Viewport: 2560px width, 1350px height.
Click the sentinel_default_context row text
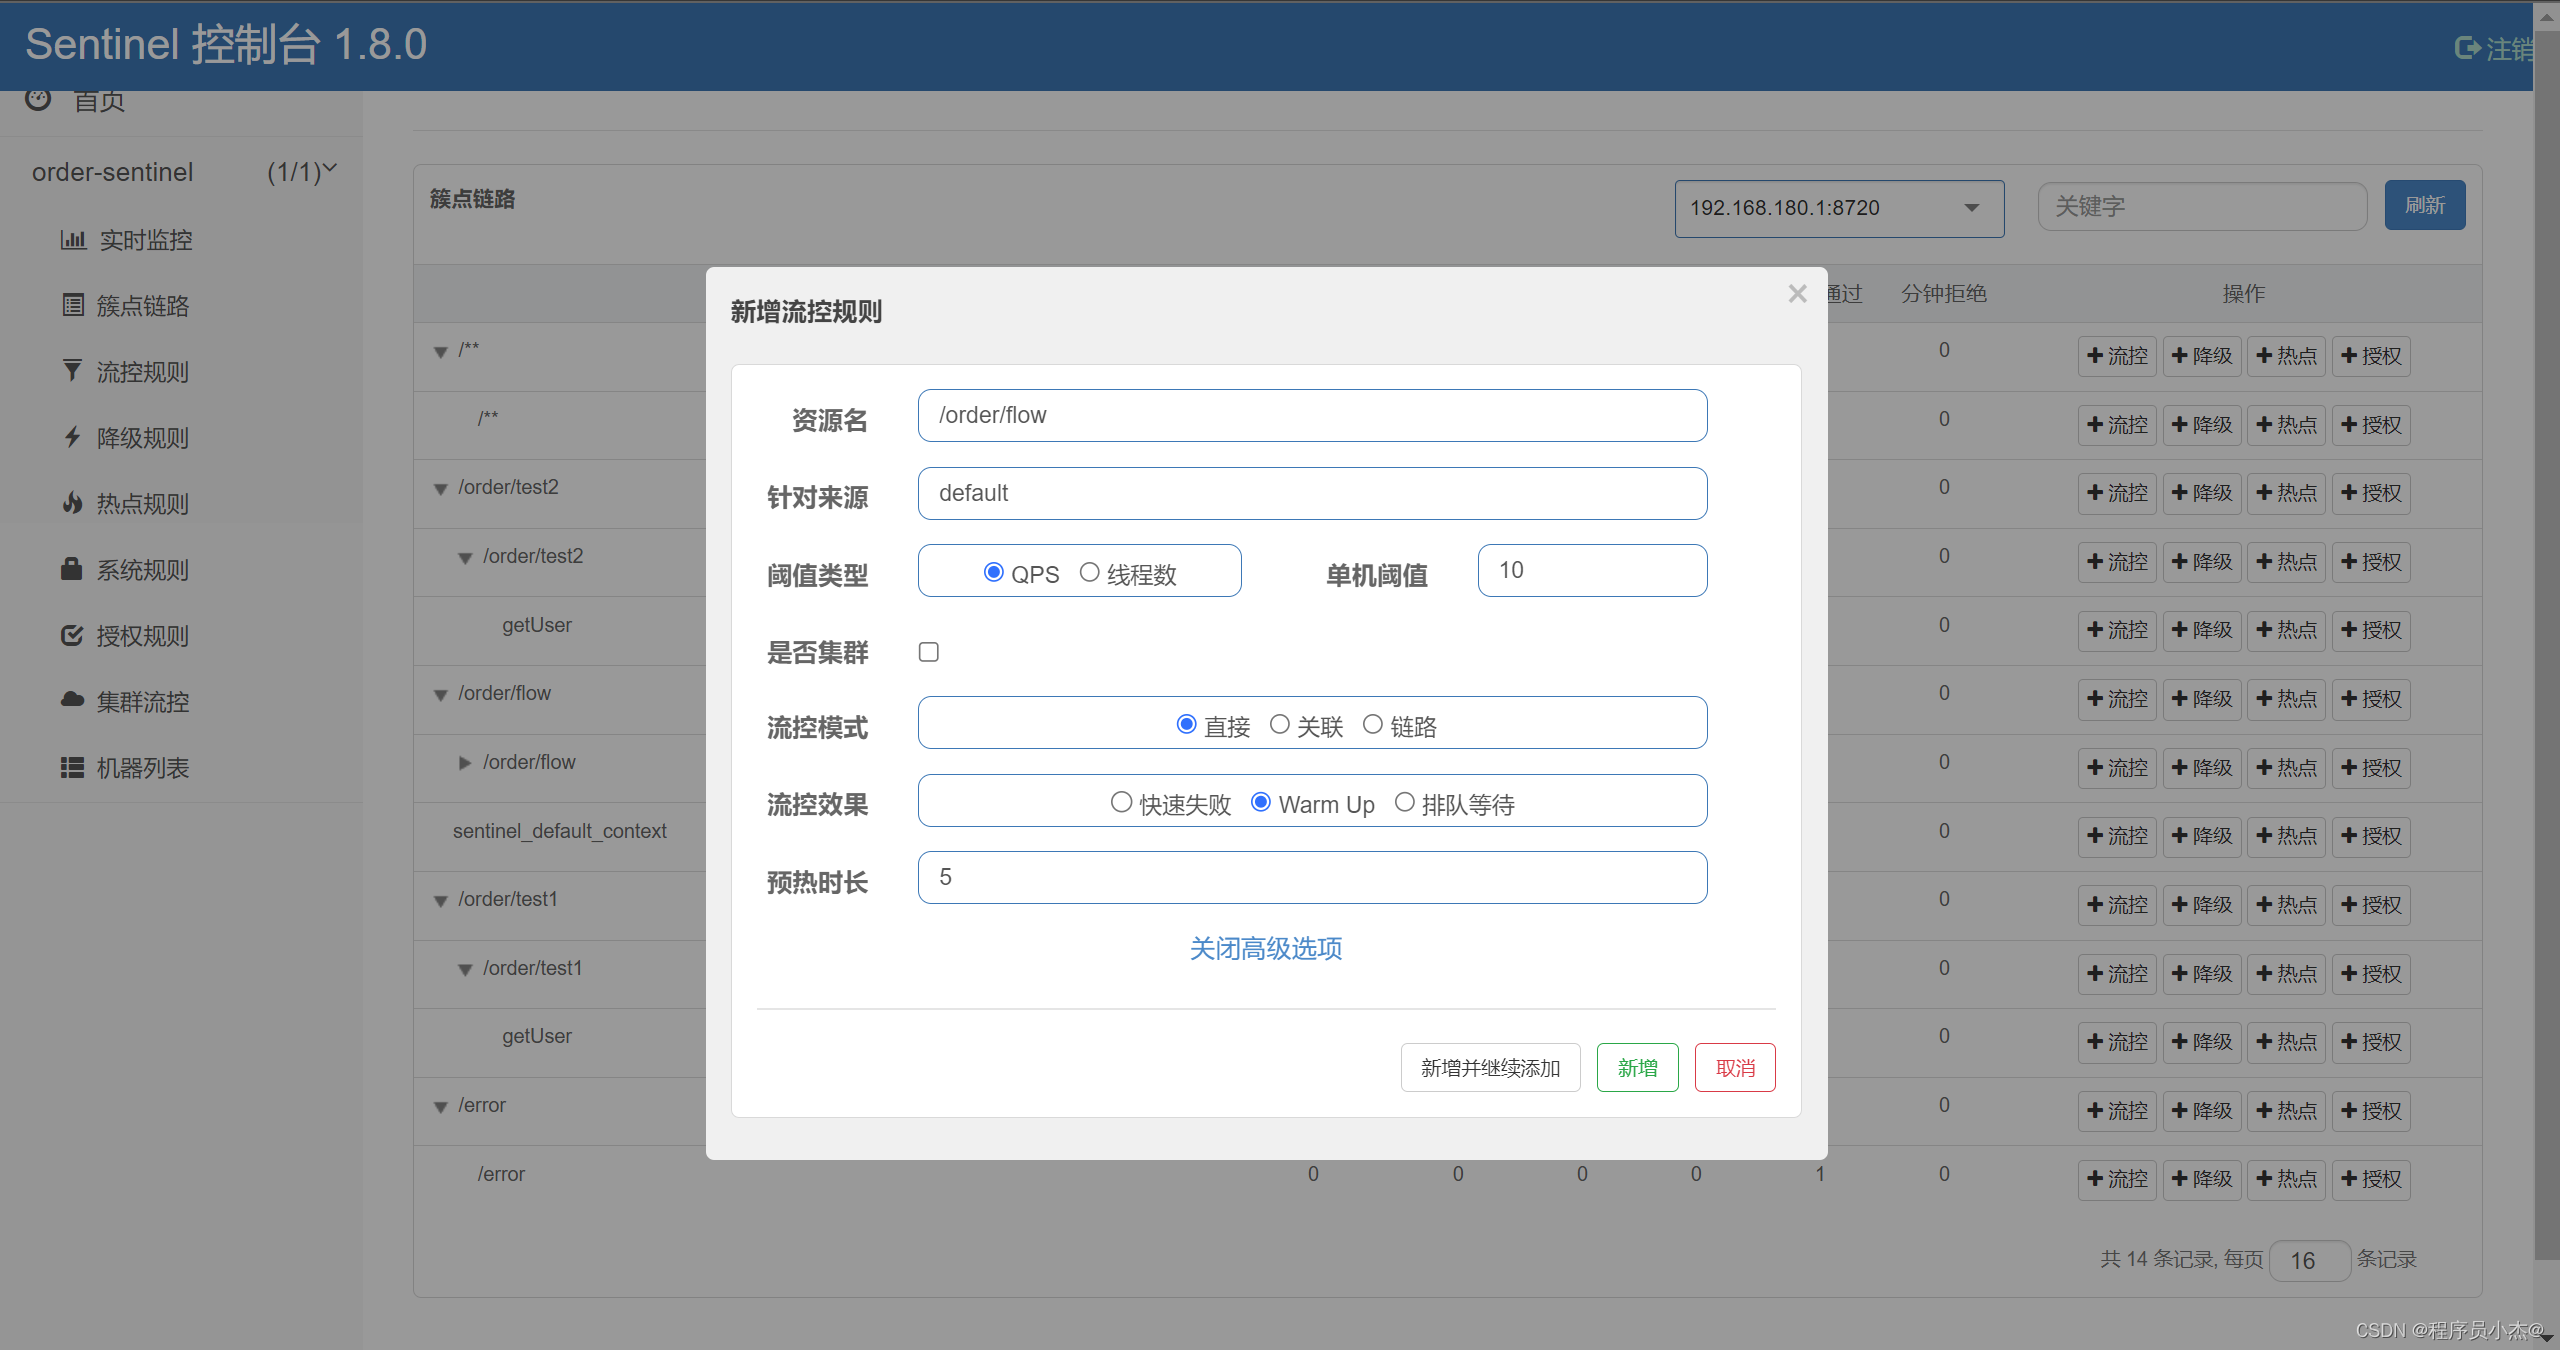pos(559,831)
